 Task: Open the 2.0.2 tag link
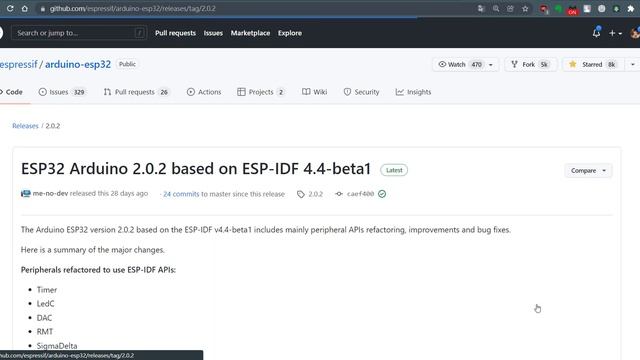click(x=310, y=194)
